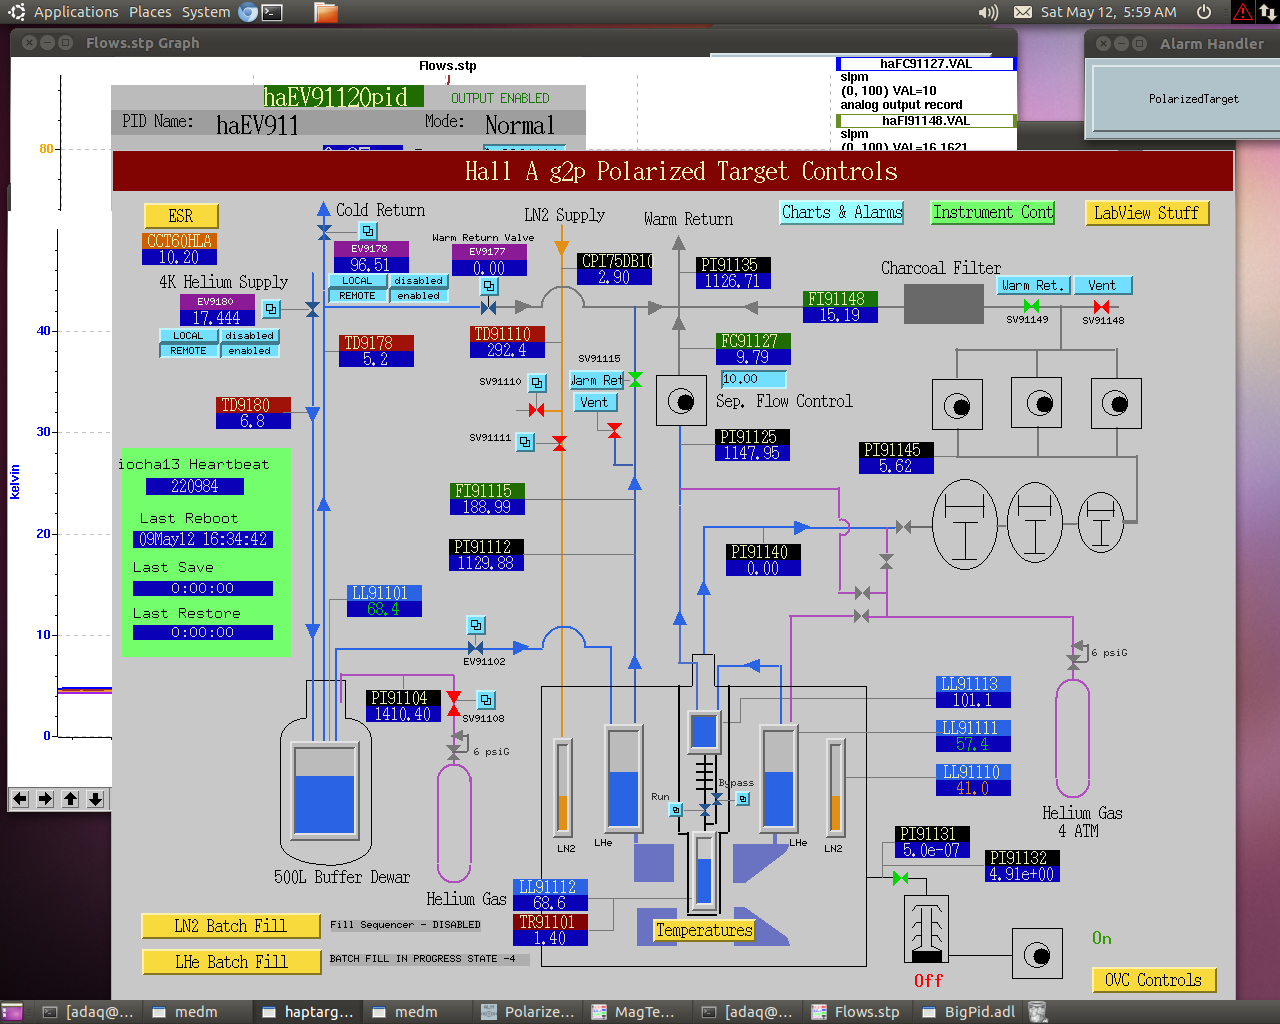1280x1024 pixels.
Task: Click the 500L Buffer Dewar level gauge
Action: [324, 790]
